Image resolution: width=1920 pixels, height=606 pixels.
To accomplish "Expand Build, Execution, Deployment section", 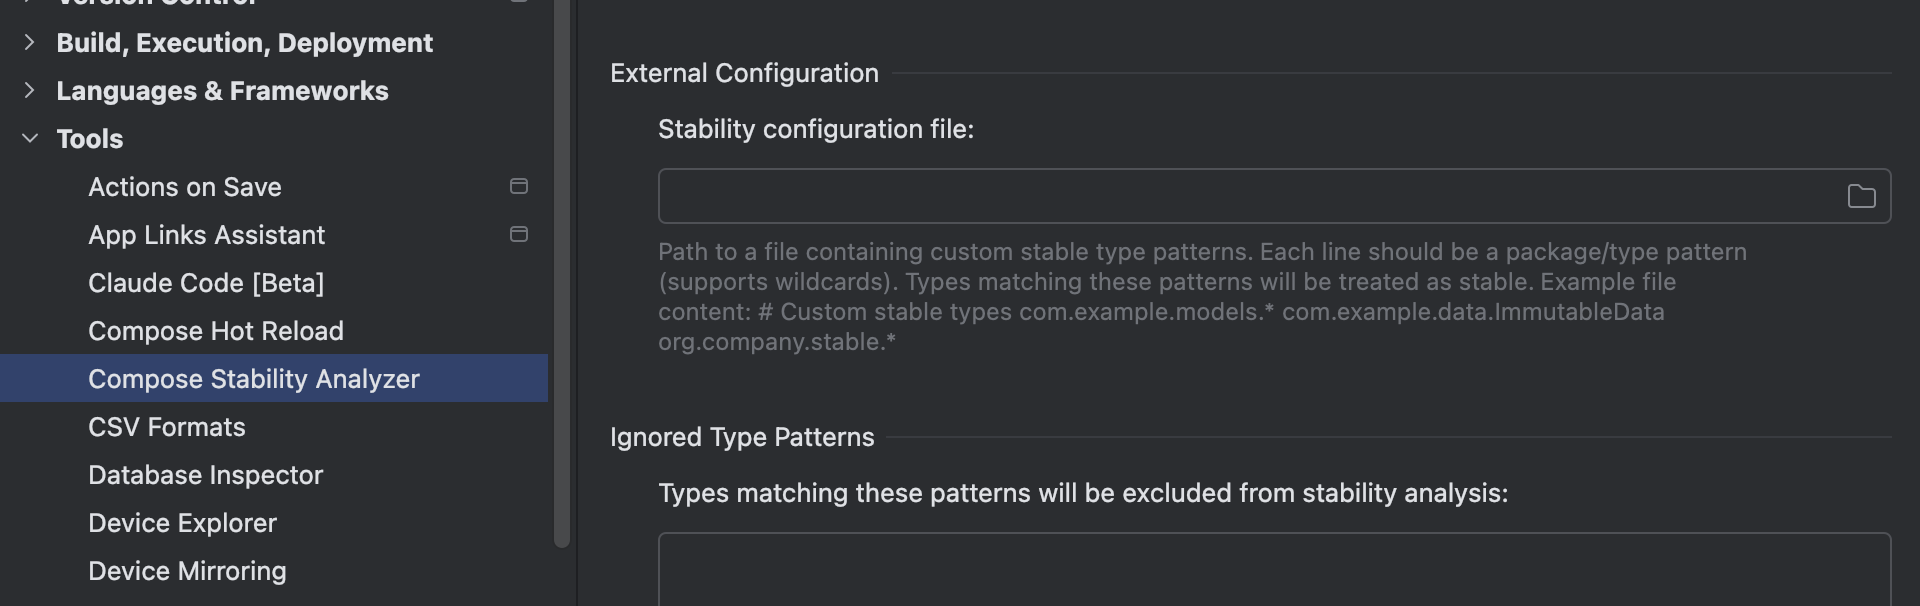I will (x=29, y=42).
